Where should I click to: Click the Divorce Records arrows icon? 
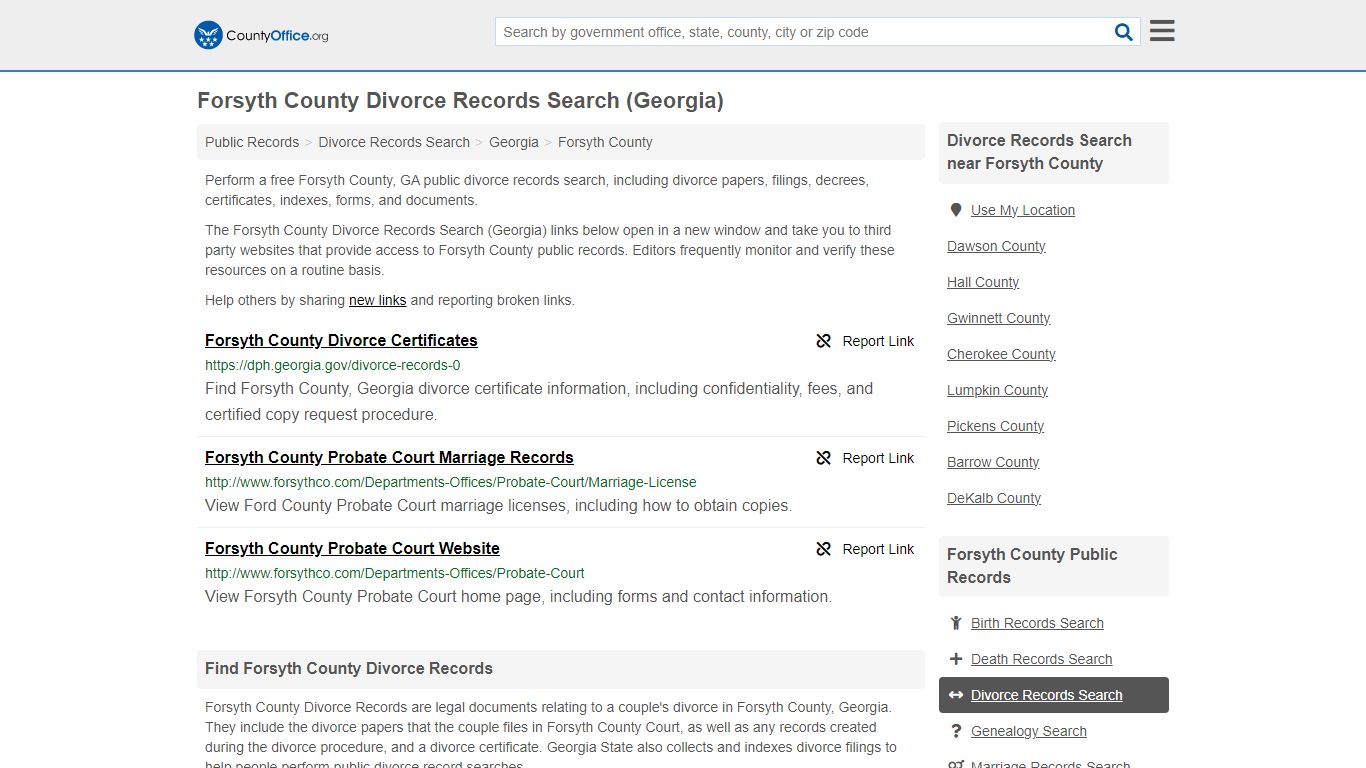click(956, 695)
